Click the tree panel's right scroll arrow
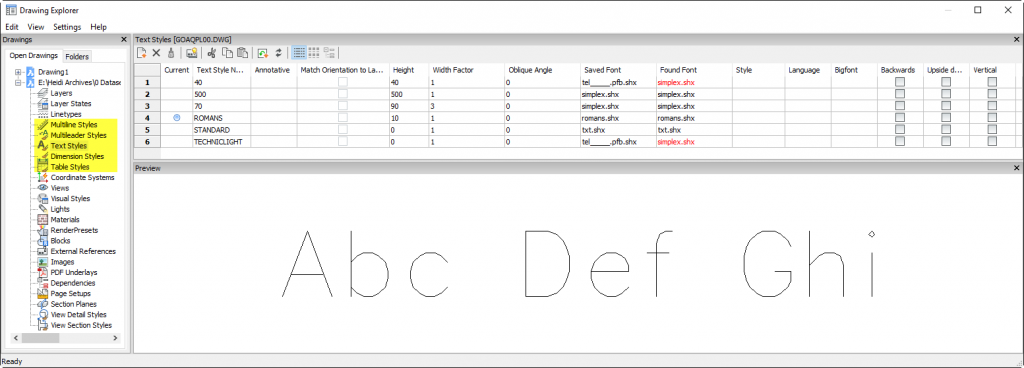1024x368 pixels. click(x=115, y=338)
